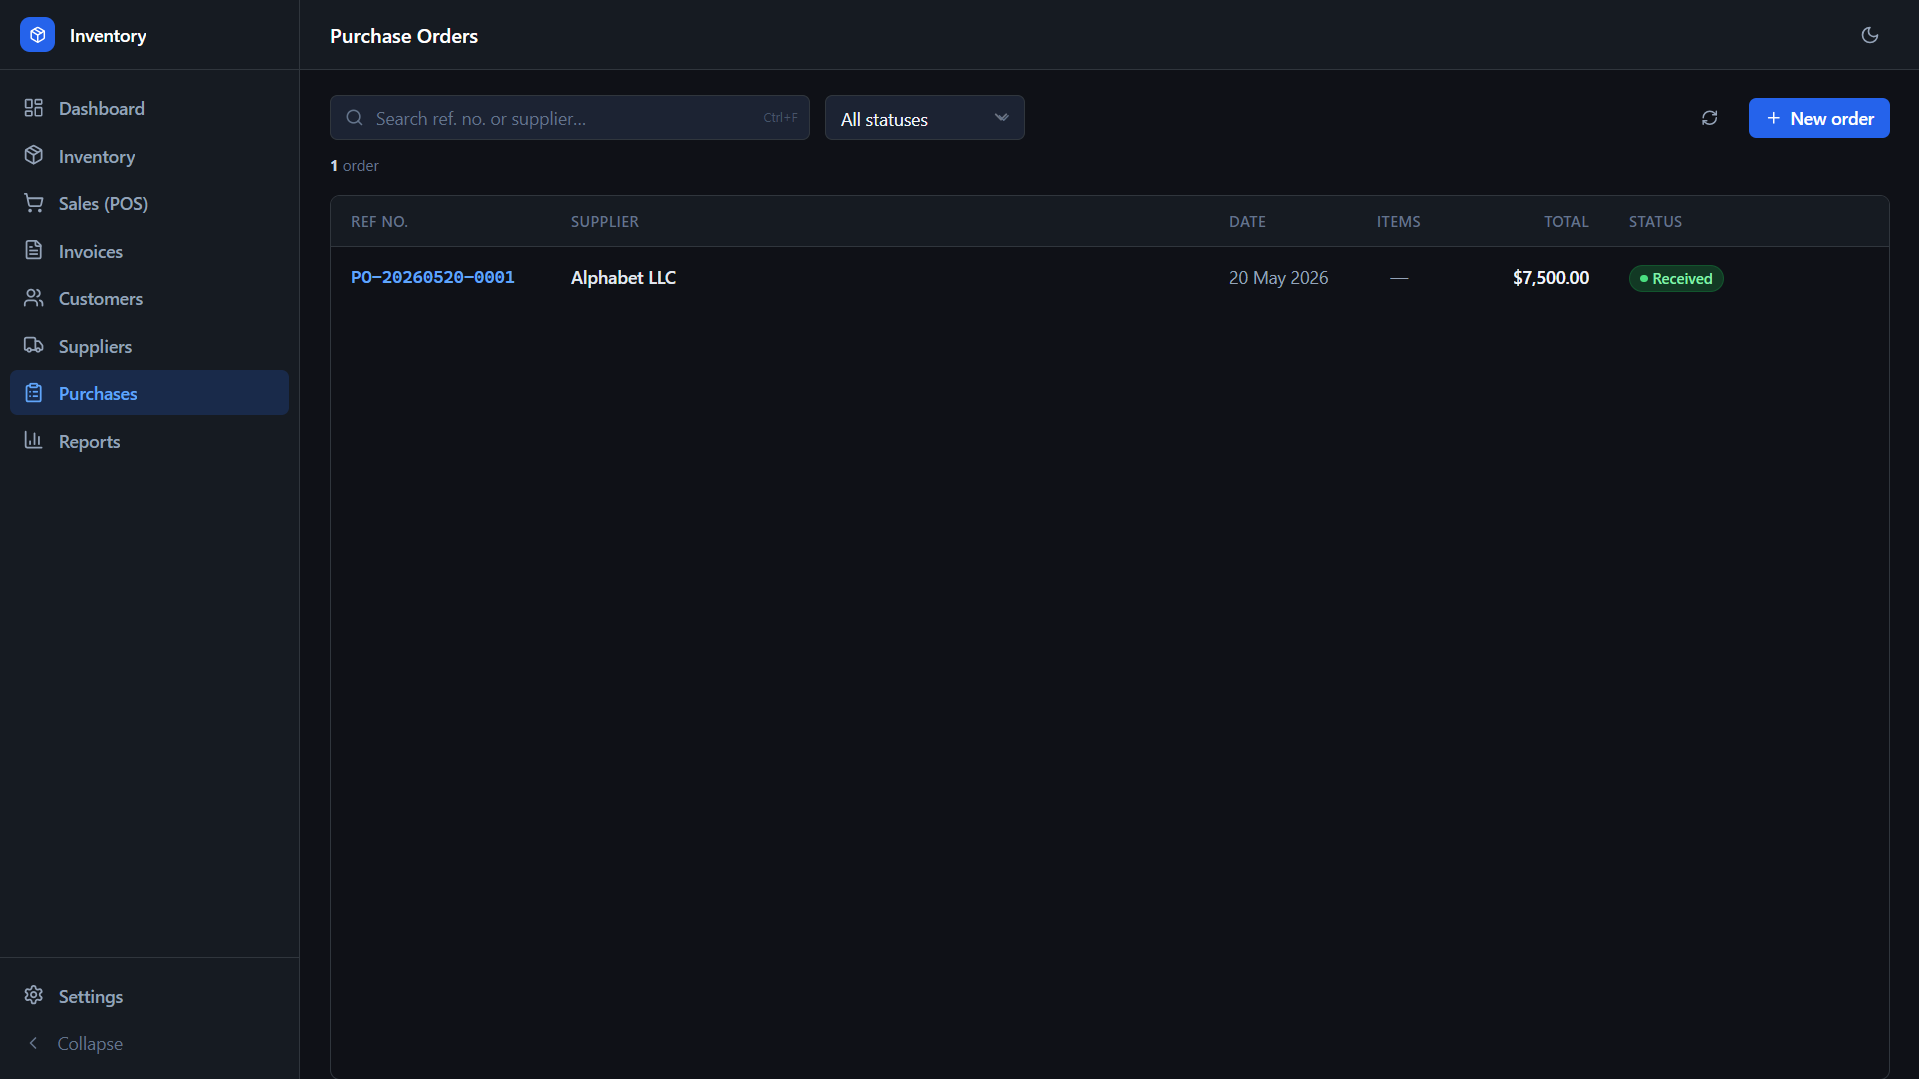The width and height of the screenshot is (1919, 1079).
Task: Go to Suppliers section
Action: (149, 346)
